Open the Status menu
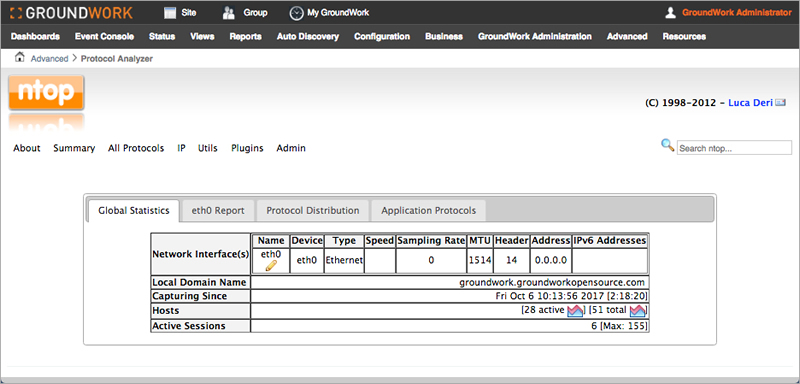800x384 pixels. pyautogui.click(x=162, y=37)
